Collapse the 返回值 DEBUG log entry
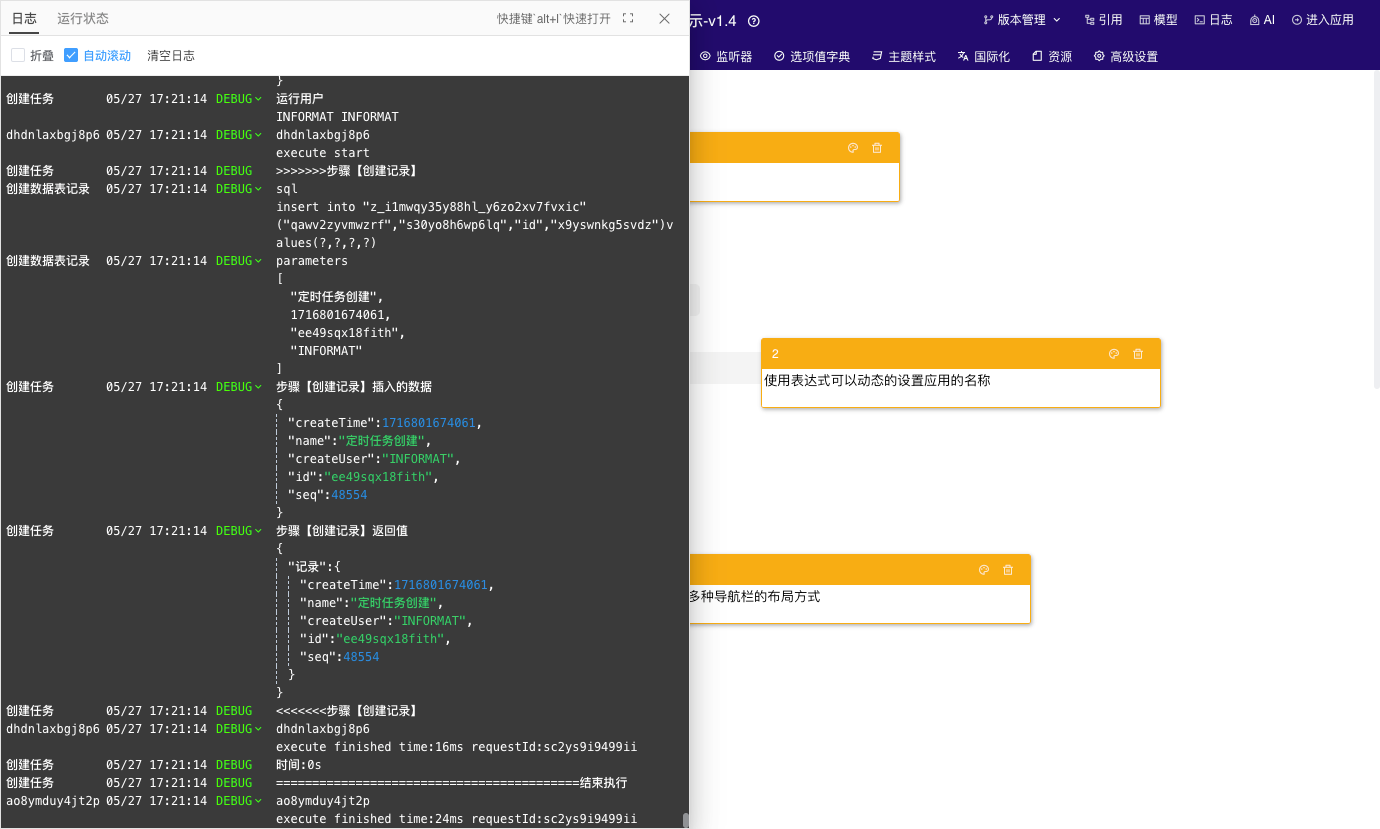Screen dimensions: 1380x829 click(258, 531)
